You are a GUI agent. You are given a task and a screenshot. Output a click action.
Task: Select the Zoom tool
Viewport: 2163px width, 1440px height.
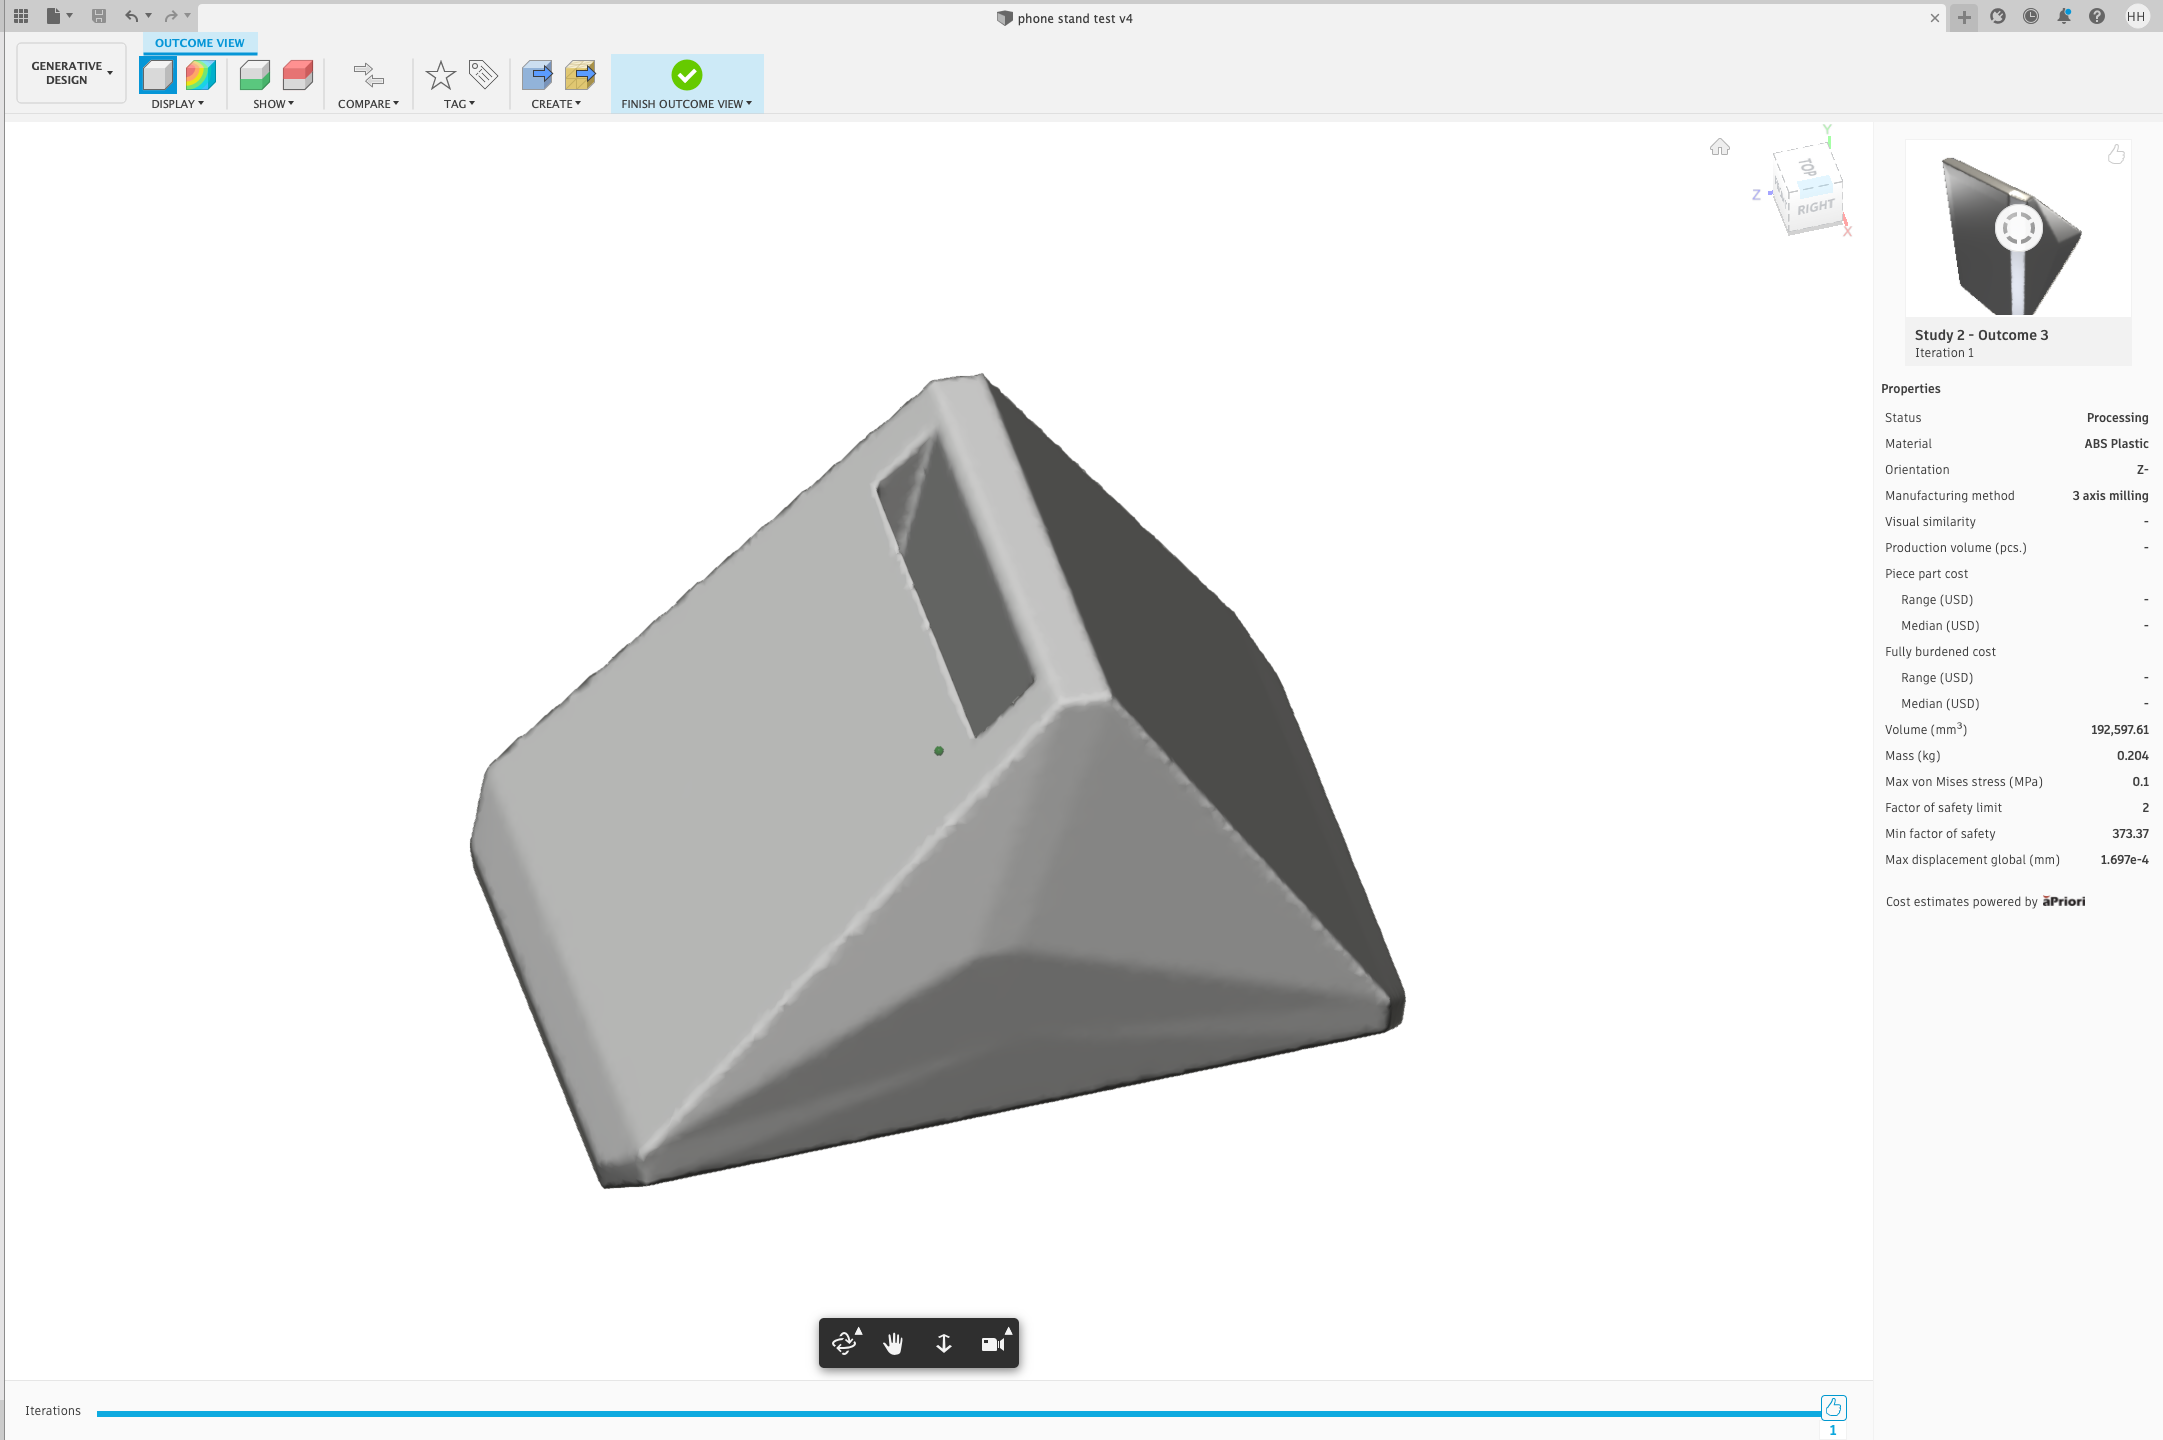tap(942, 1343)
